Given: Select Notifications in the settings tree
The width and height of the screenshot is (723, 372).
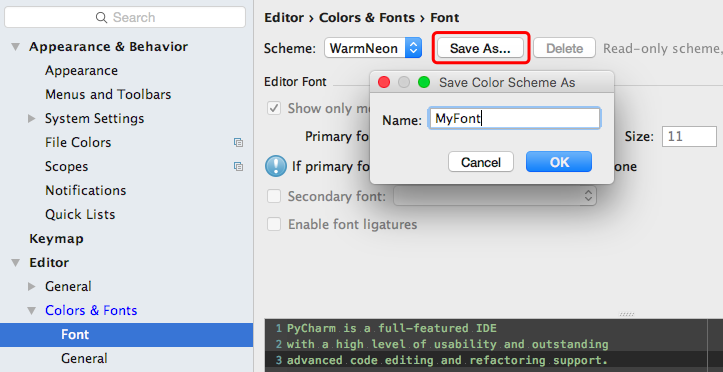Looking at the screenshot, I should click(x=85, y=190).
